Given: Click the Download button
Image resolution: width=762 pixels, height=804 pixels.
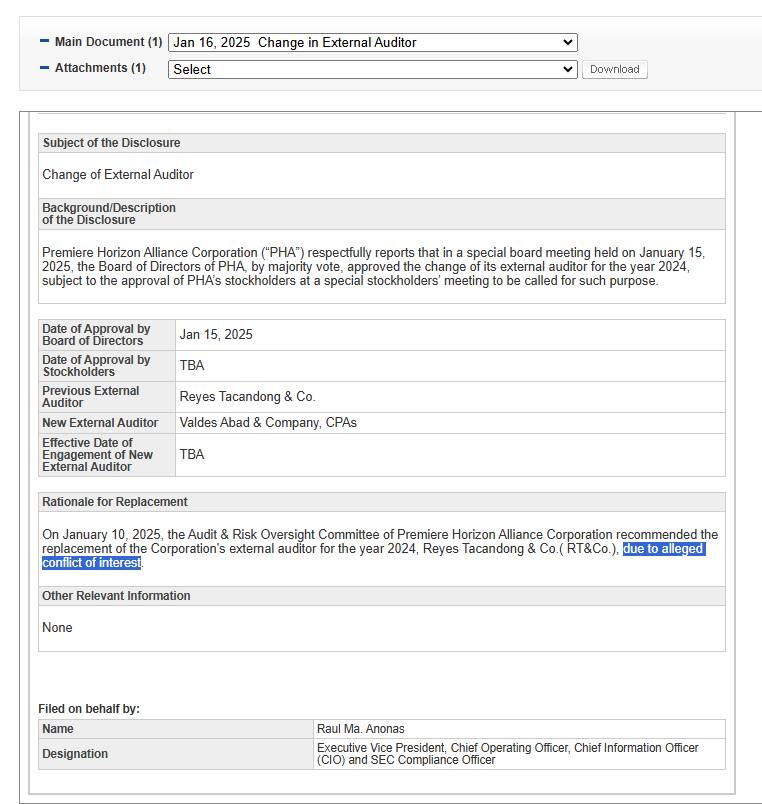Looking at the screenshot, I should pyautogui.click(x=614, y=69).
